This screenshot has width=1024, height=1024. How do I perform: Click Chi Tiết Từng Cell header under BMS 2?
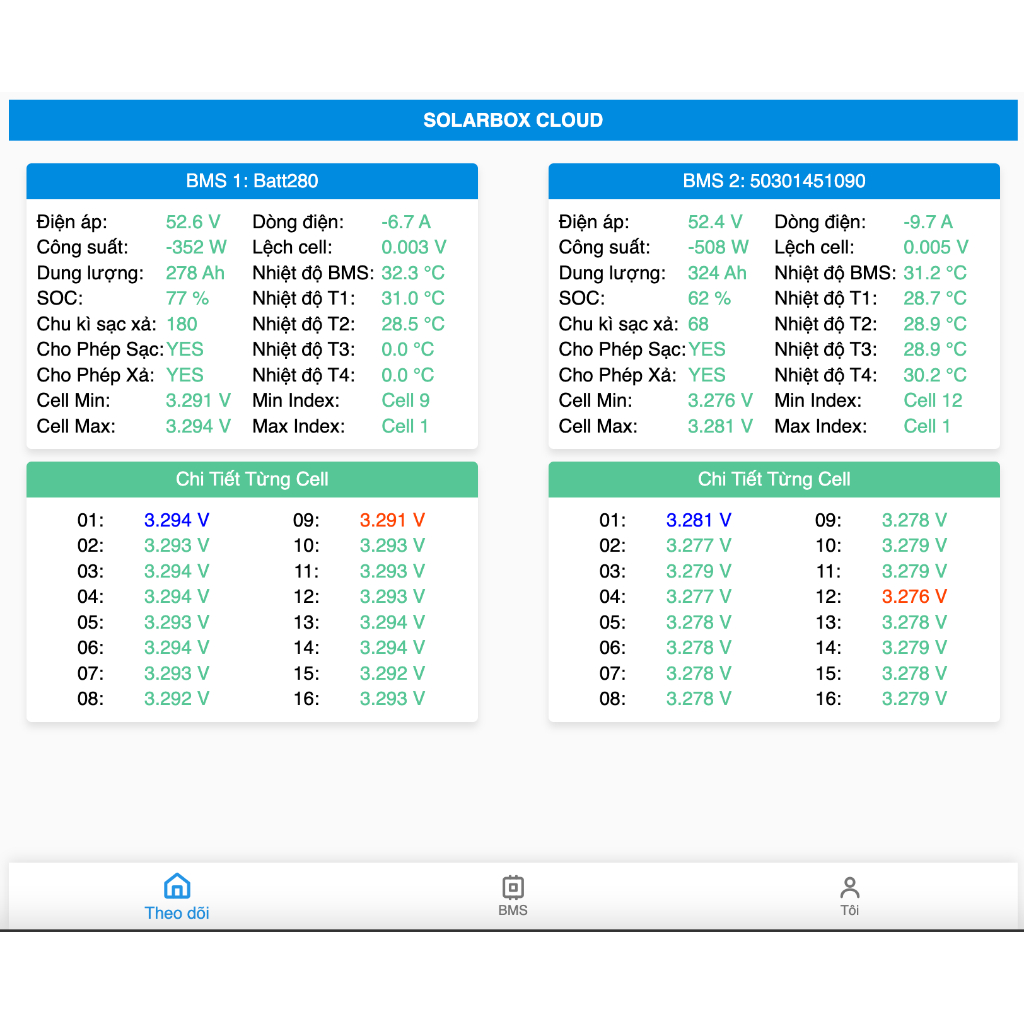(x=774, y=479)
